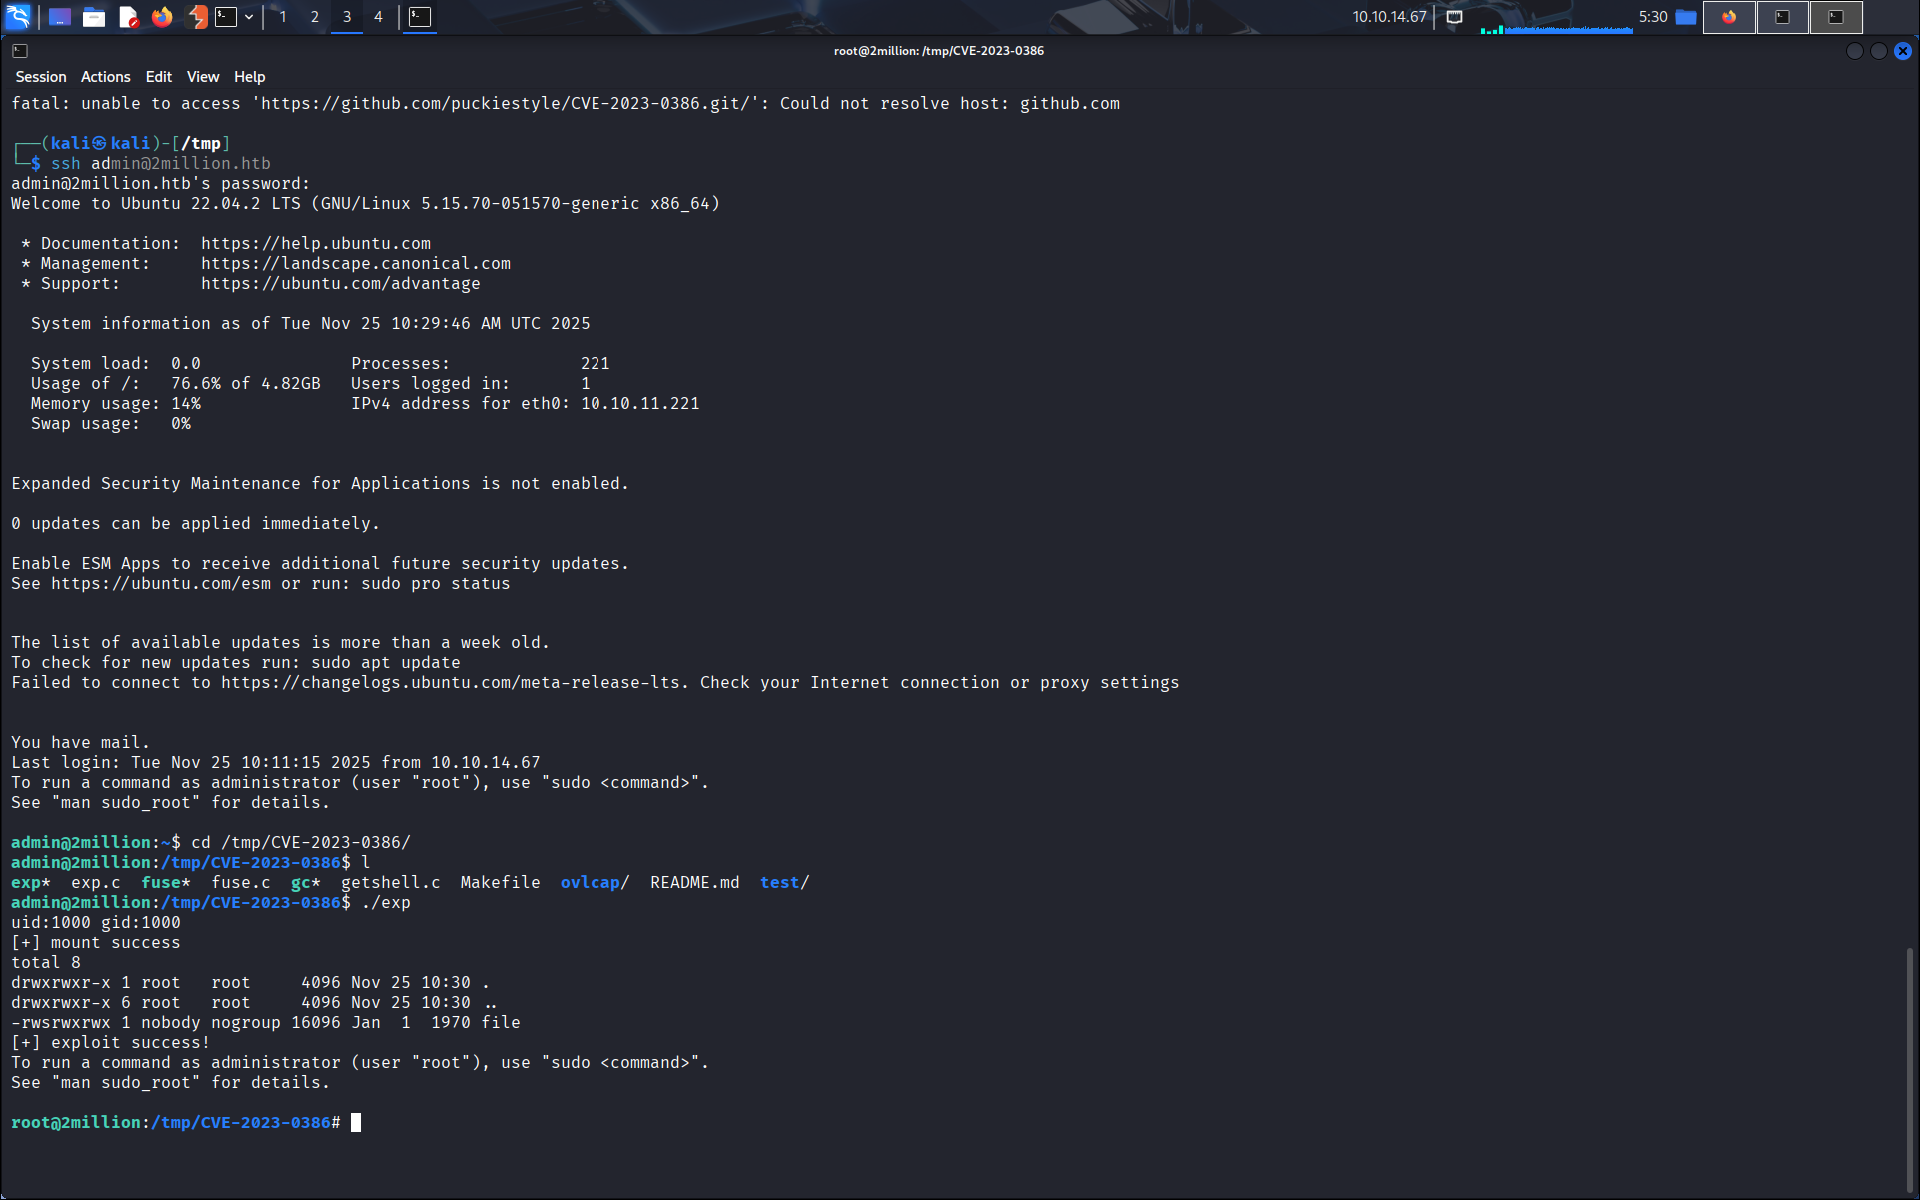Open the blue folder panel icon

click(x=1686, y=17)
